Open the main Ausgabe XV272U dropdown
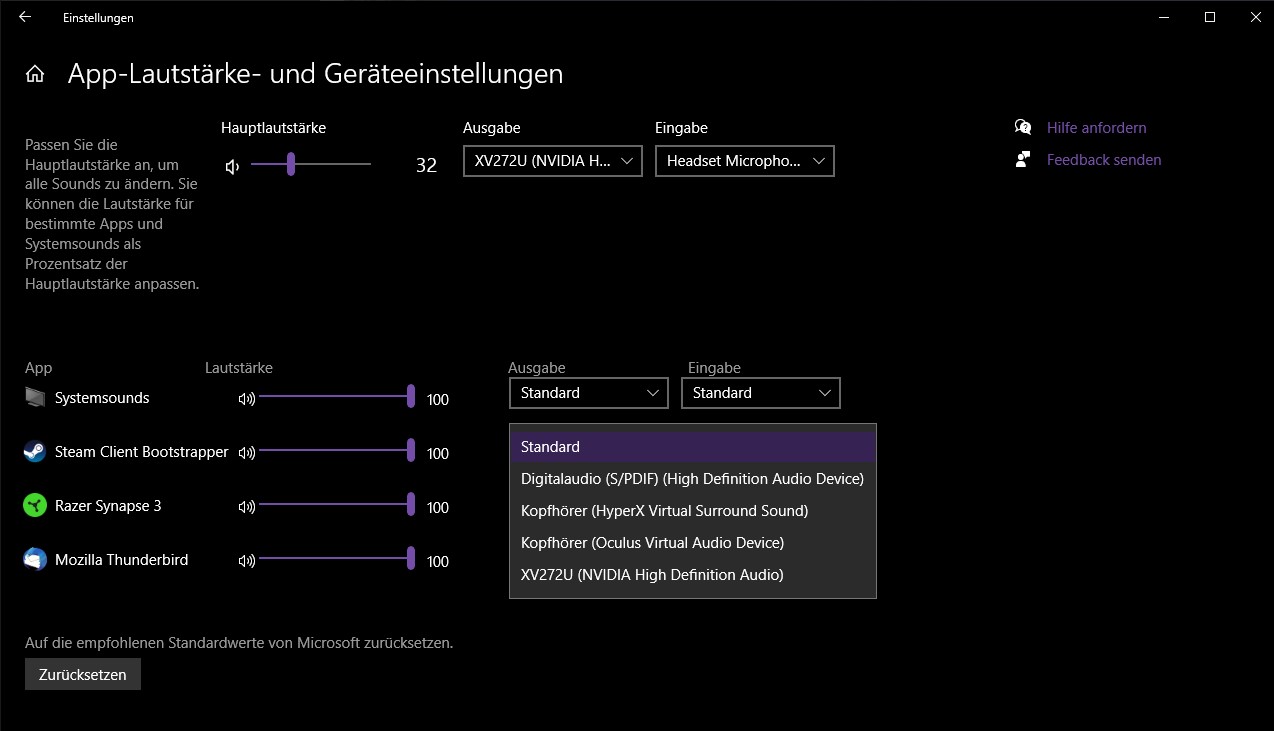1274x731 pixels. (x=552, y=161)
